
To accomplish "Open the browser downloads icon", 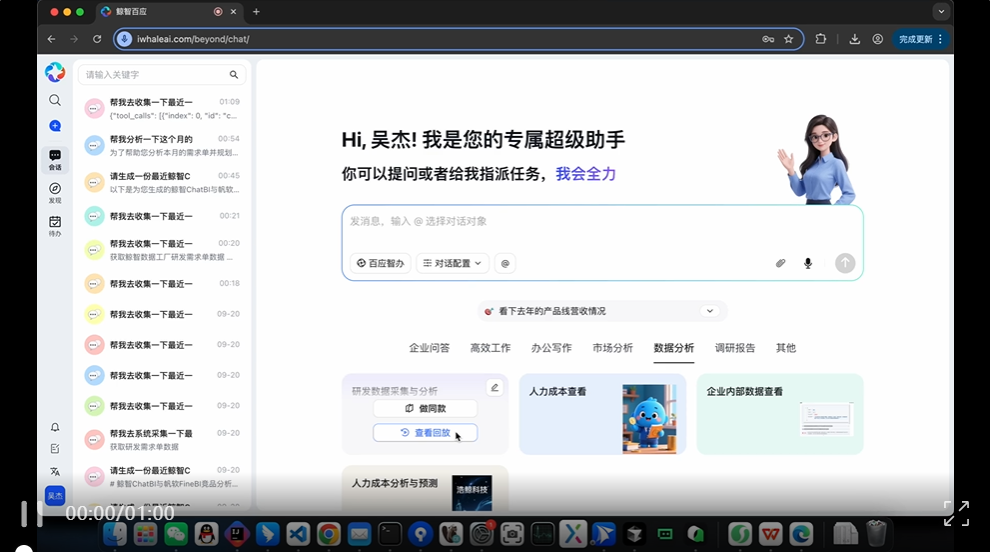I will pyautogui.click(x=854, y=39).
